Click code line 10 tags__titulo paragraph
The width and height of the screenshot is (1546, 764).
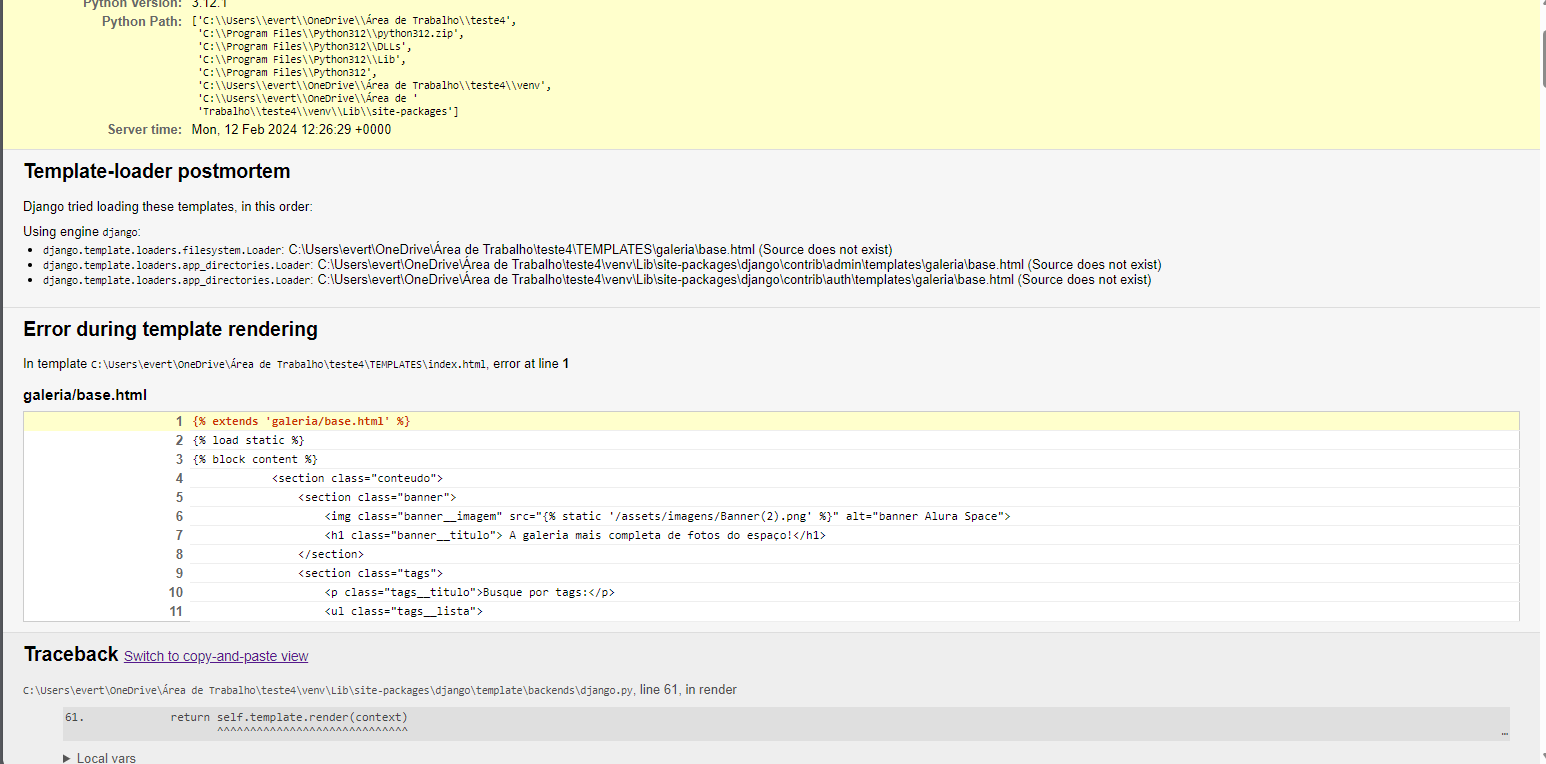(x=469, y=592)
